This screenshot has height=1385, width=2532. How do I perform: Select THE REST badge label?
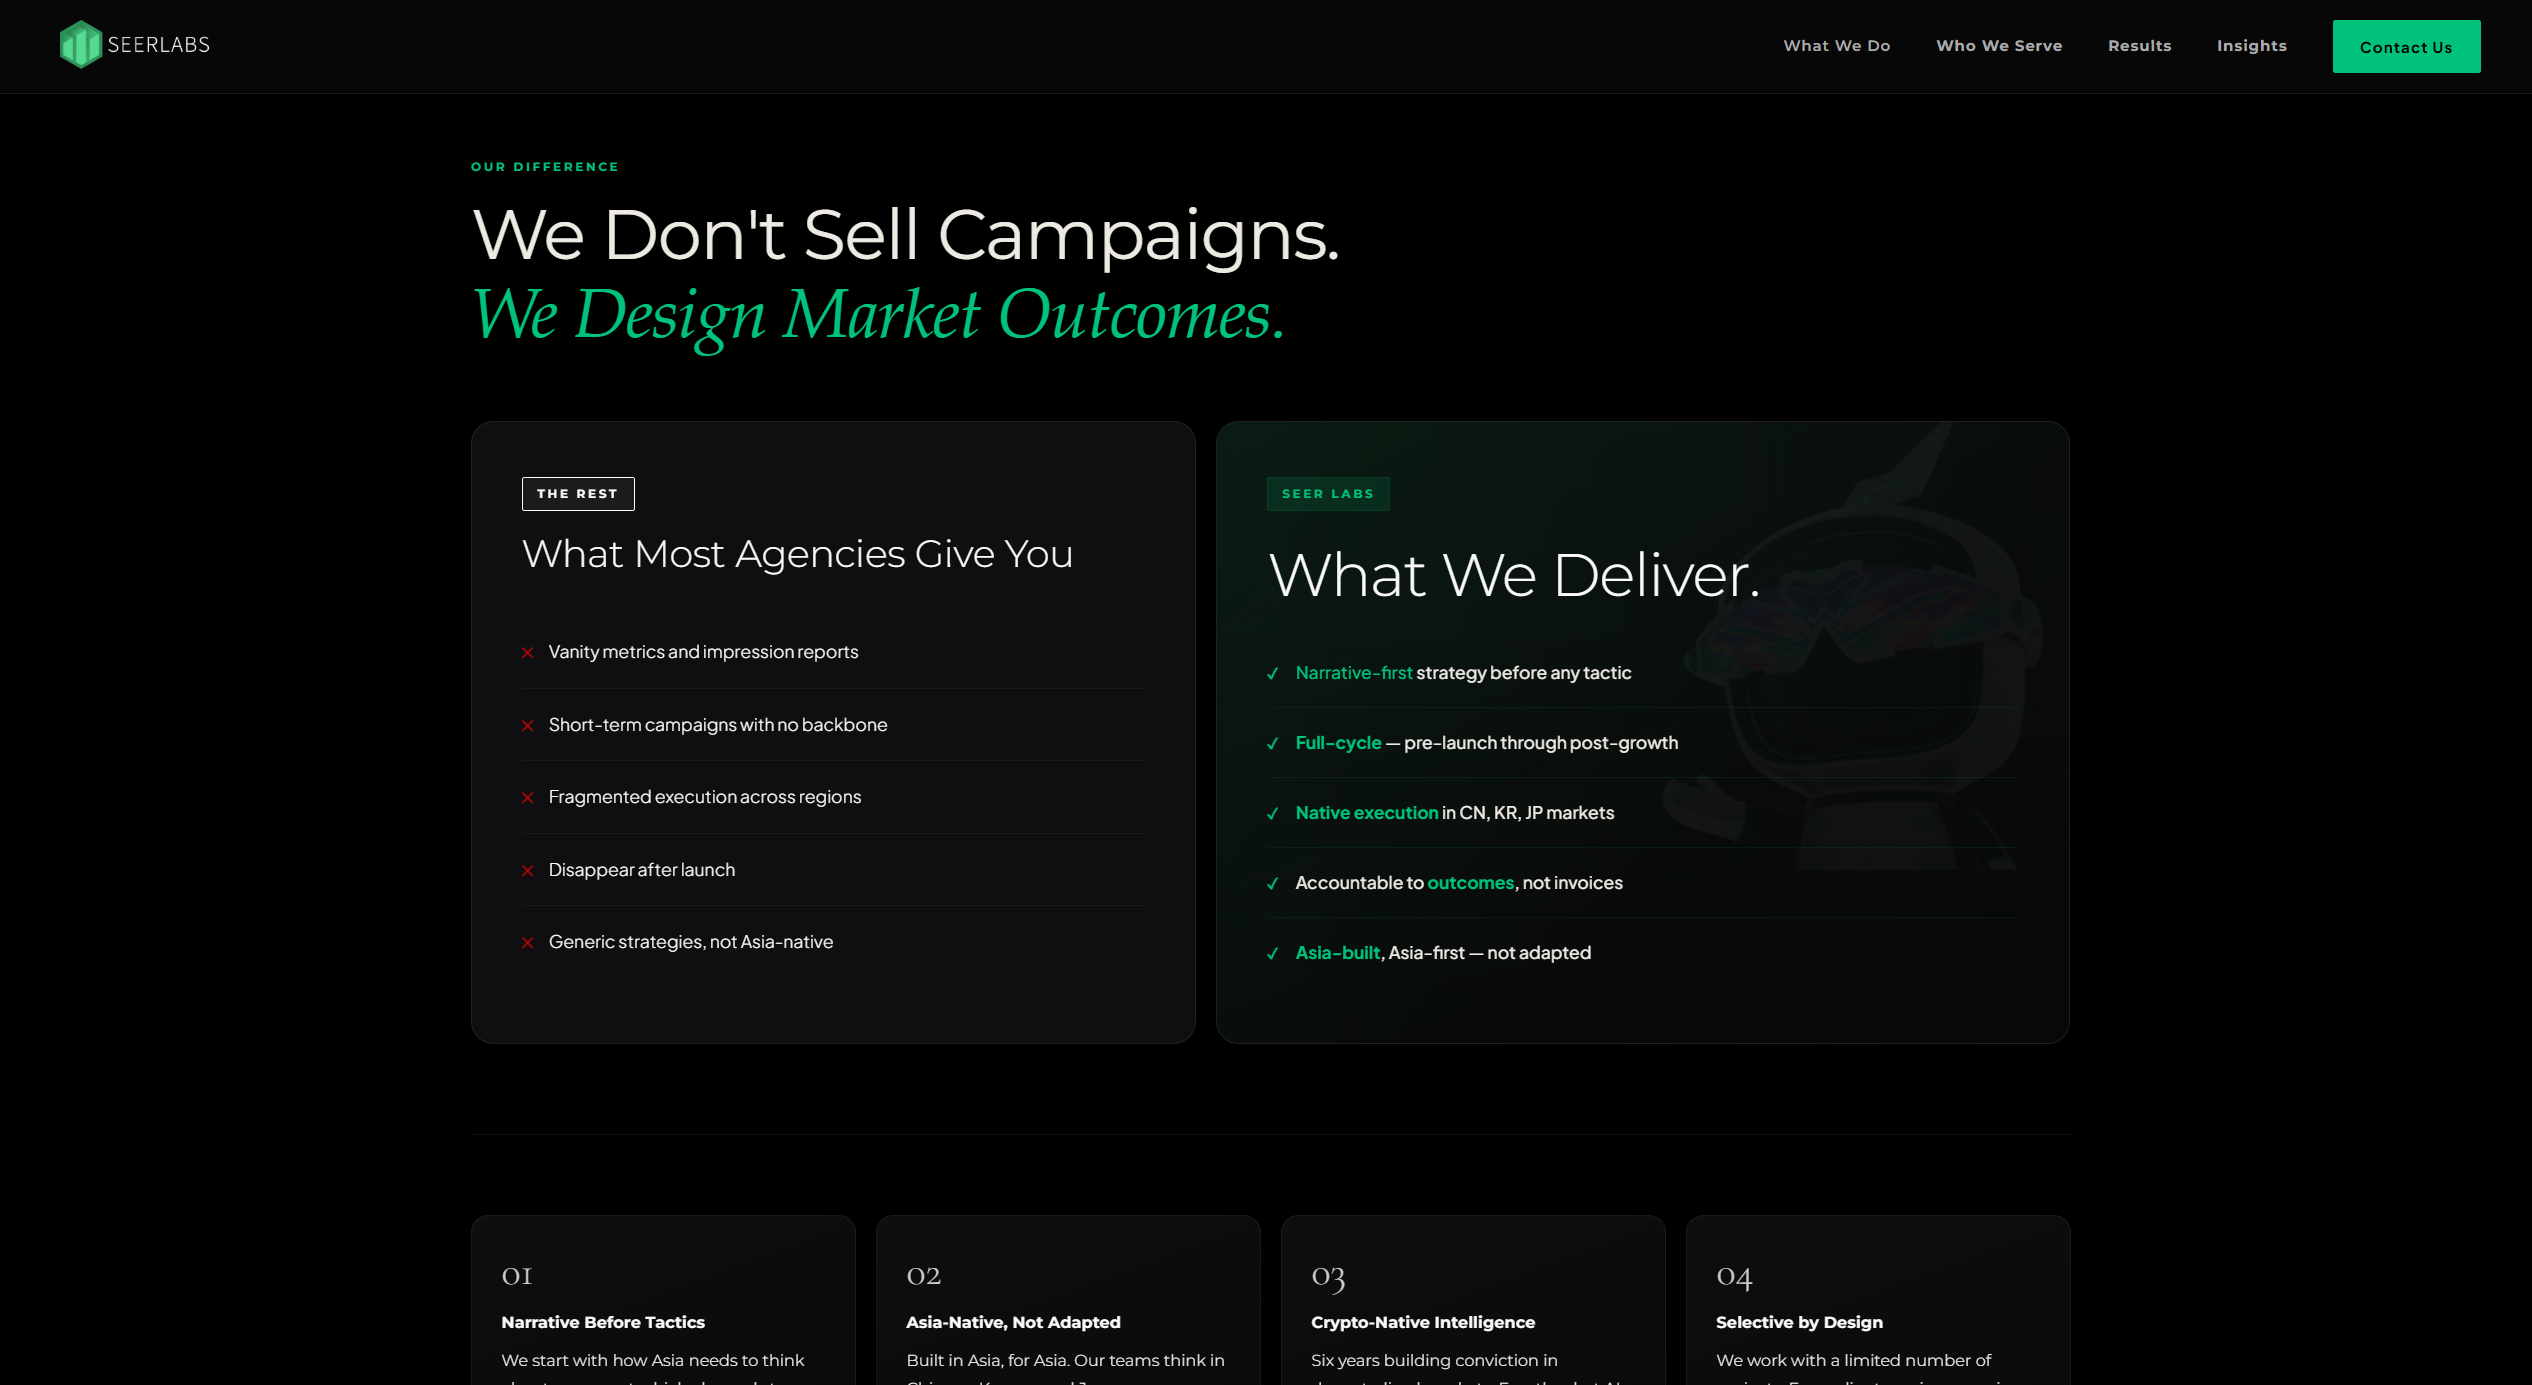pos(578,494)
